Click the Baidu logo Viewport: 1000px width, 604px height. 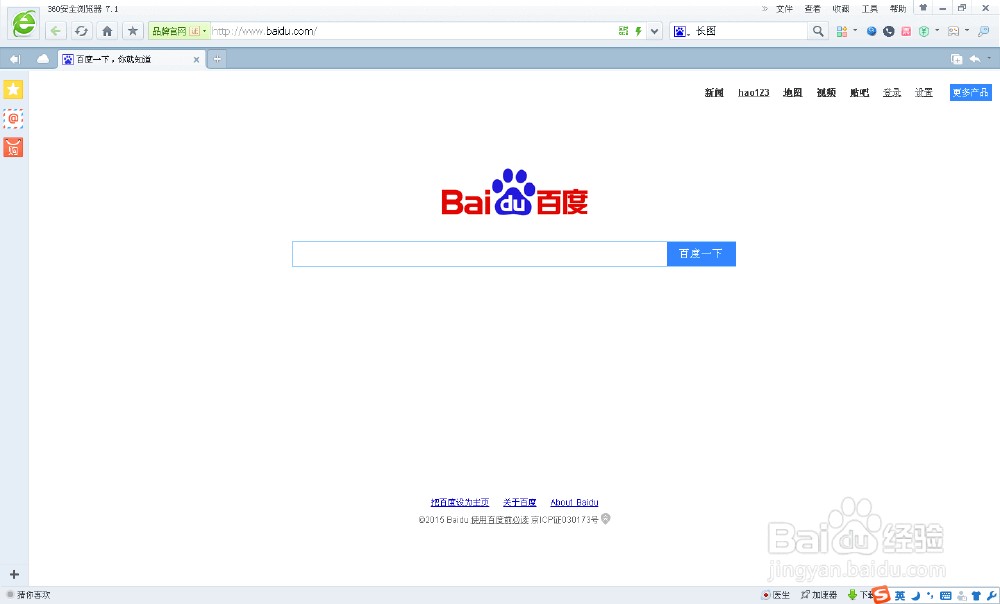pyautogui.click(x=515, y=193)
